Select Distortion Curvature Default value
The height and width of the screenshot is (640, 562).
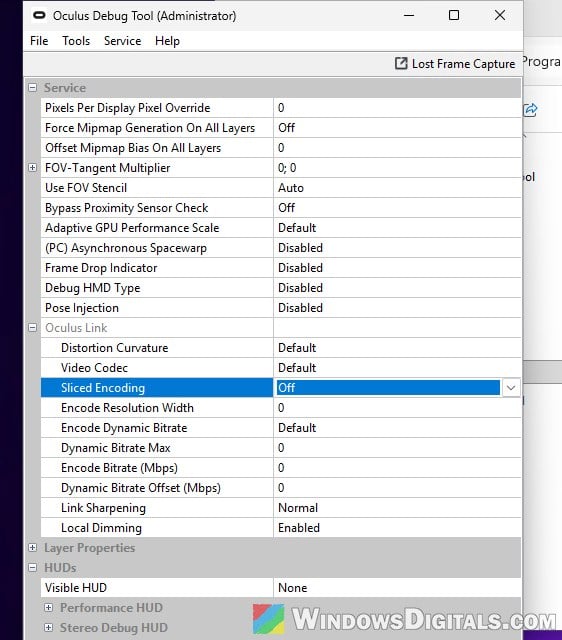point(397,348)
